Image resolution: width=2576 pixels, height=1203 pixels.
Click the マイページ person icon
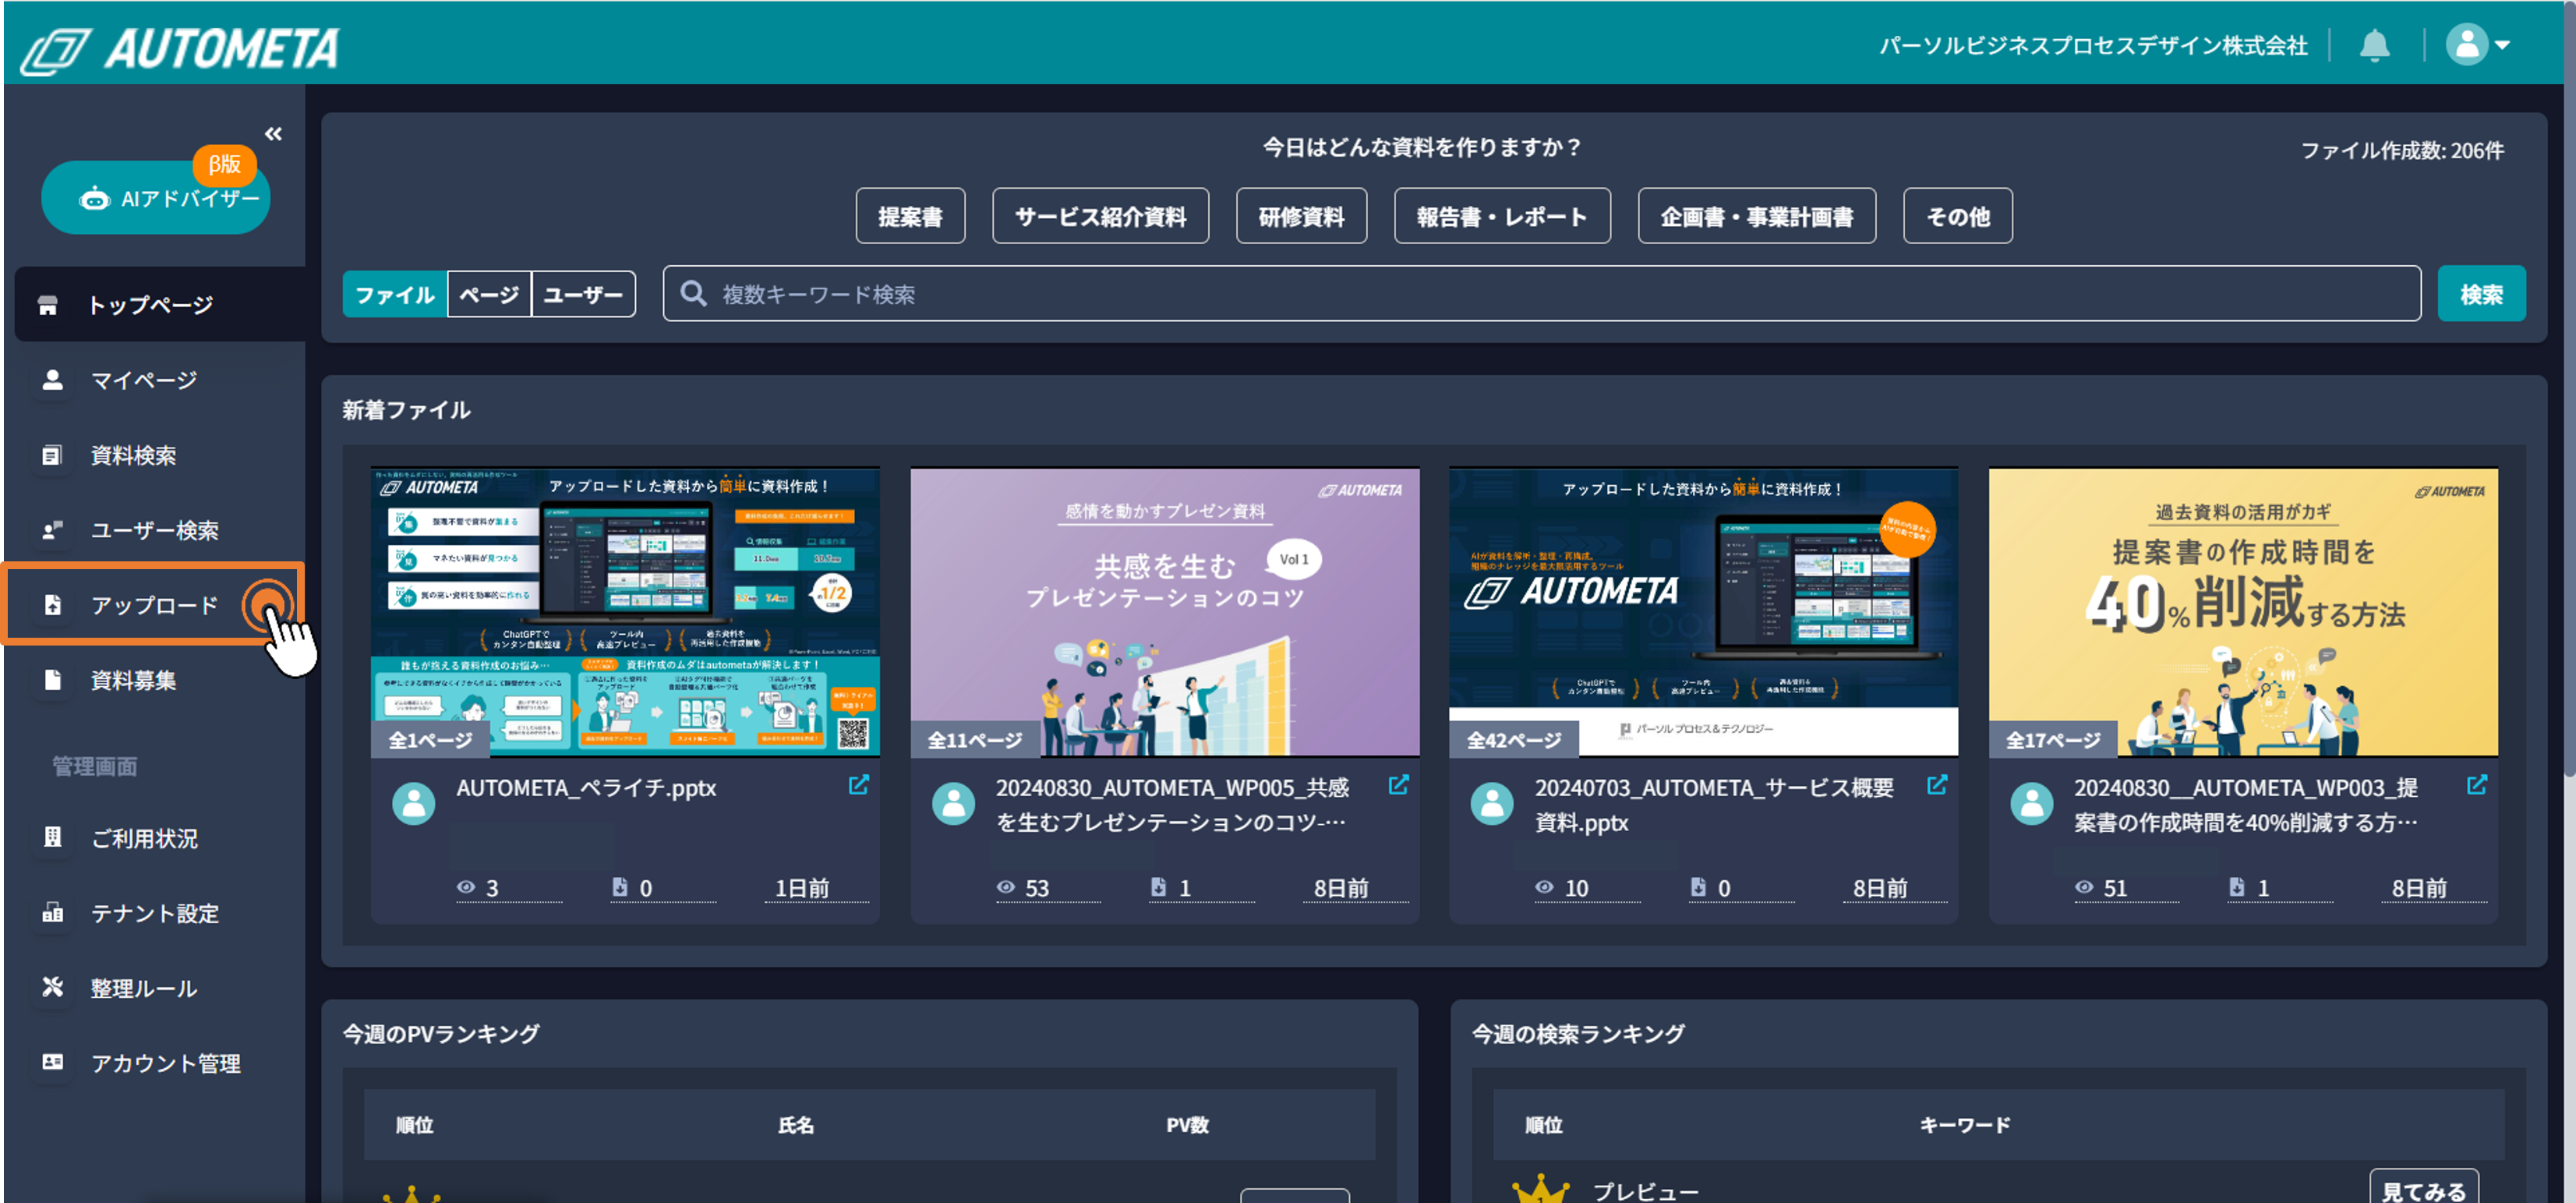(x=52, y=380)
